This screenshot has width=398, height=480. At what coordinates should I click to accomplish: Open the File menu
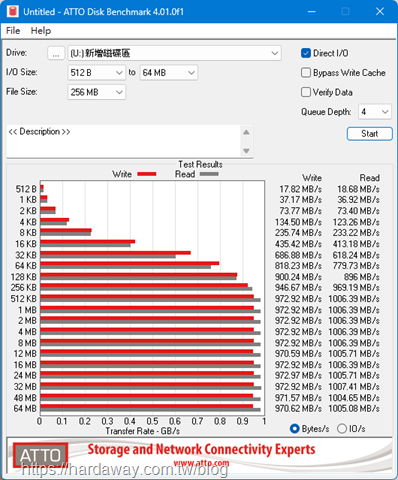pyautogui.click(x=13, y=31)
